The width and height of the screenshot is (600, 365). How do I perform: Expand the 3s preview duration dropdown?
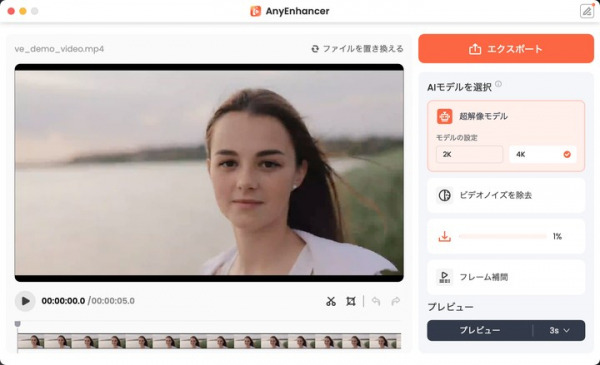tap(559, 330)
